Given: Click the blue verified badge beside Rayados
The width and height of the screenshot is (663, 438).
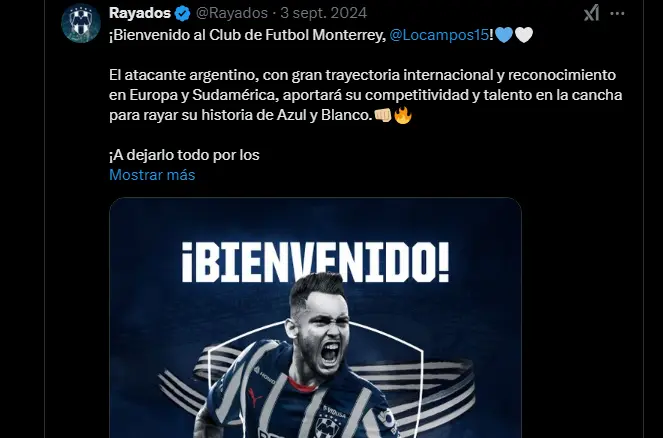Looking at the screenshot, I should (x=183, y=14).
